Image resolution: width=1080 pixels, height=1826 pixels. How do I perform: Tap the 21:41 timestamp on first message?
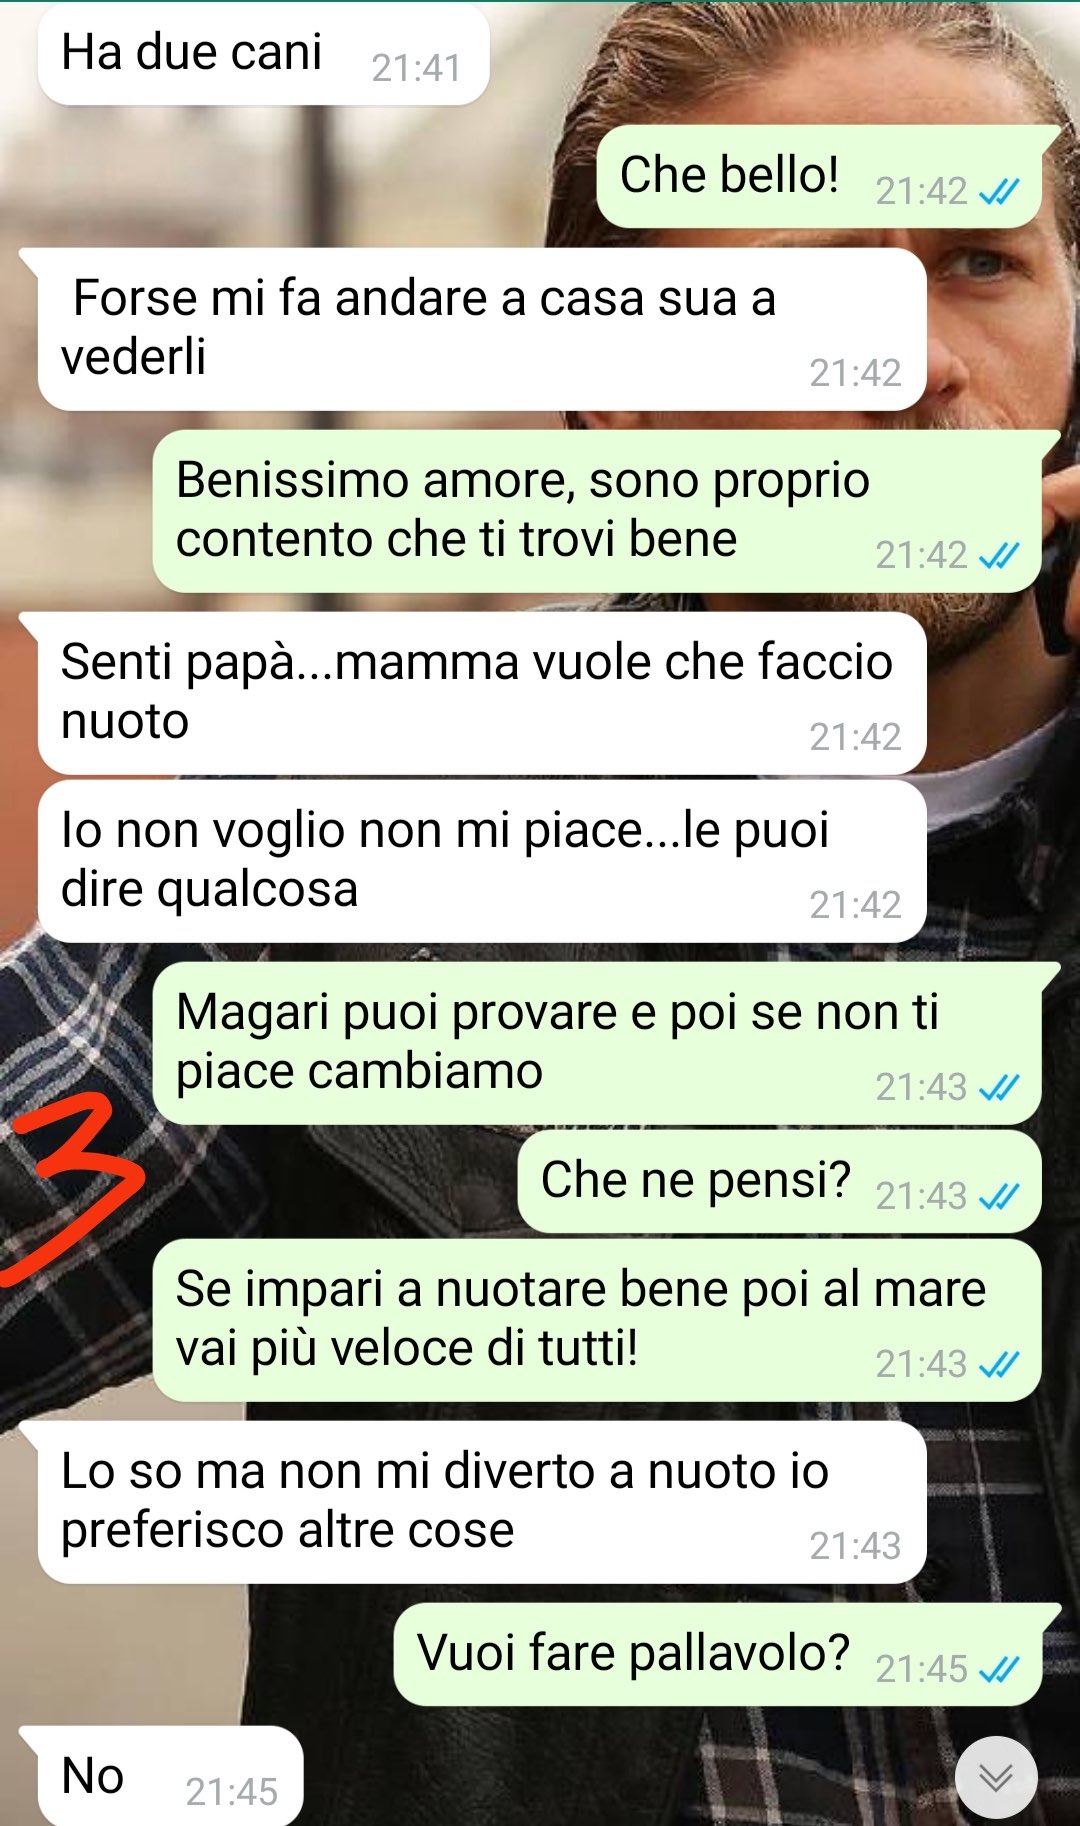(416, 68)
